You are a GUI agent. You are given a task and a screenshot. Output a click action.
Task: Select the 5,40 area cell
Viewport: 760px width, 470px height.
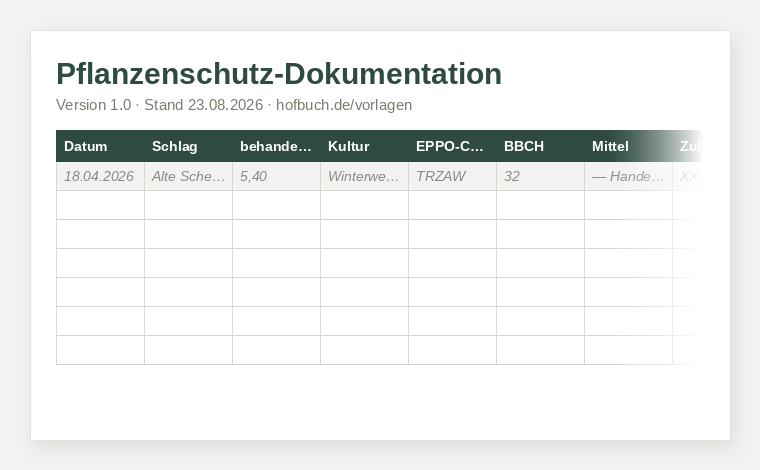[x=276, y=176]
